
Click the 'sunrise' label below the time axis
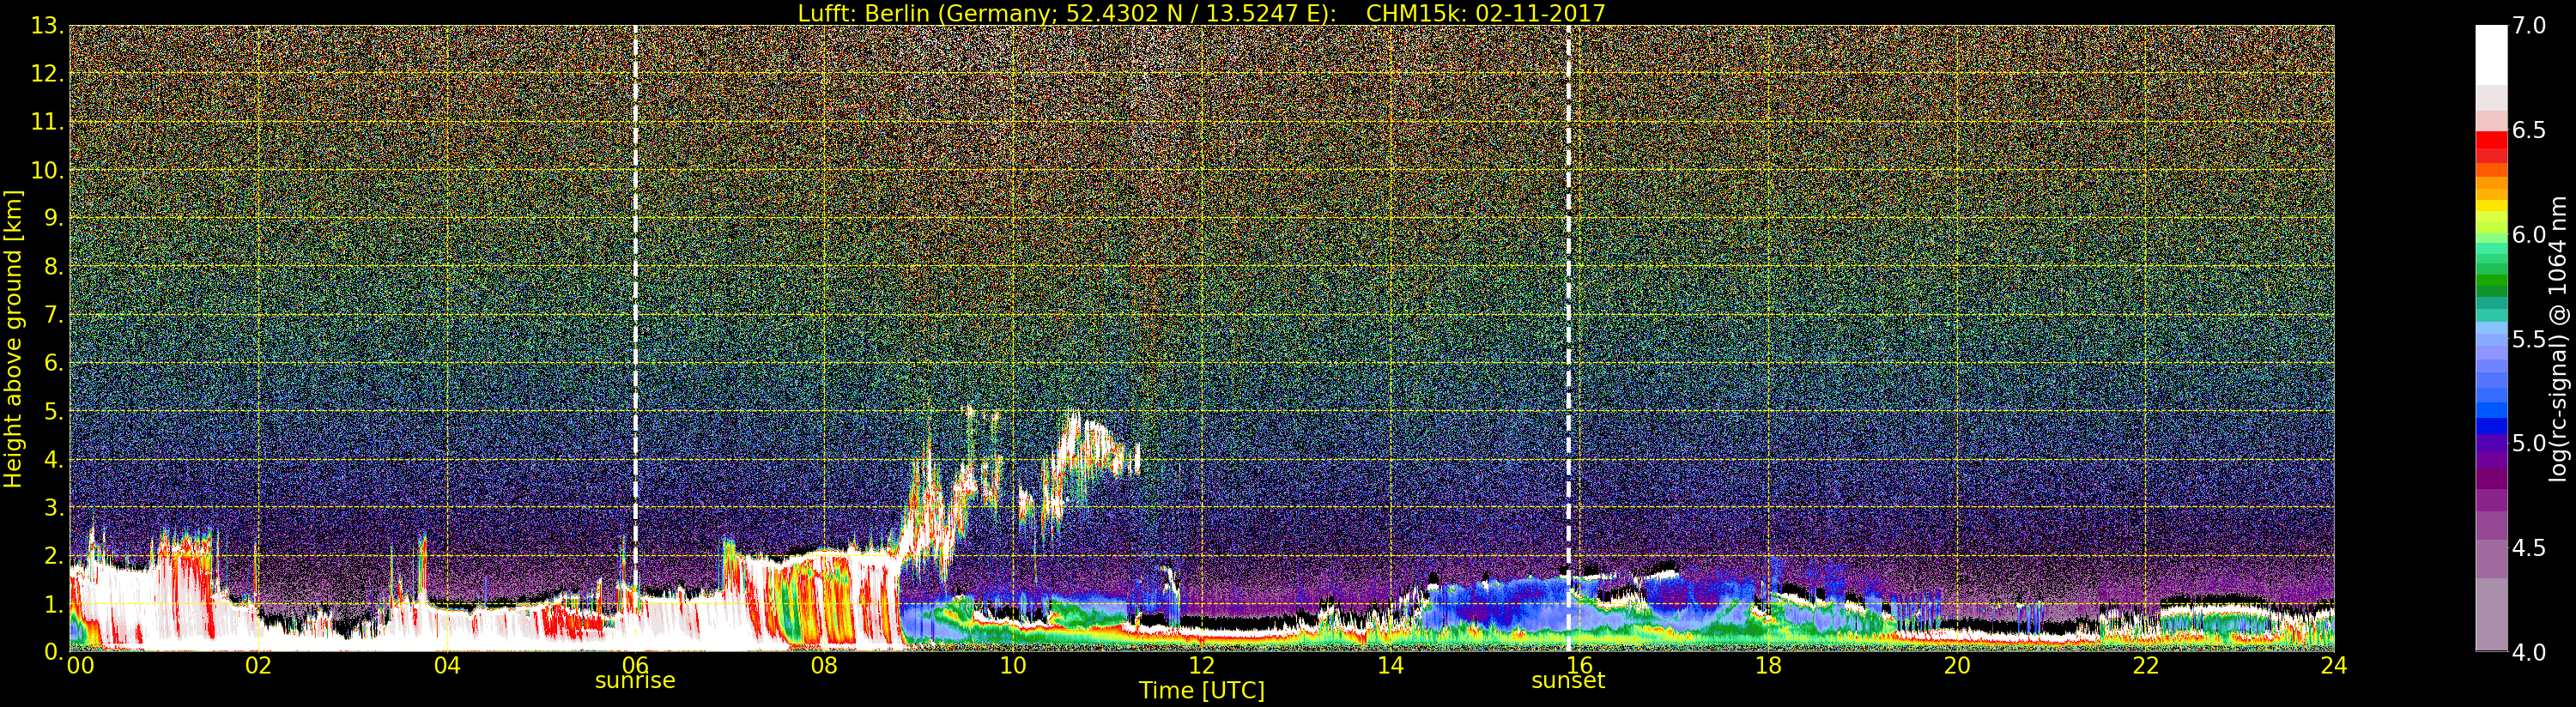pyautogui.click(x=635, y=681)
